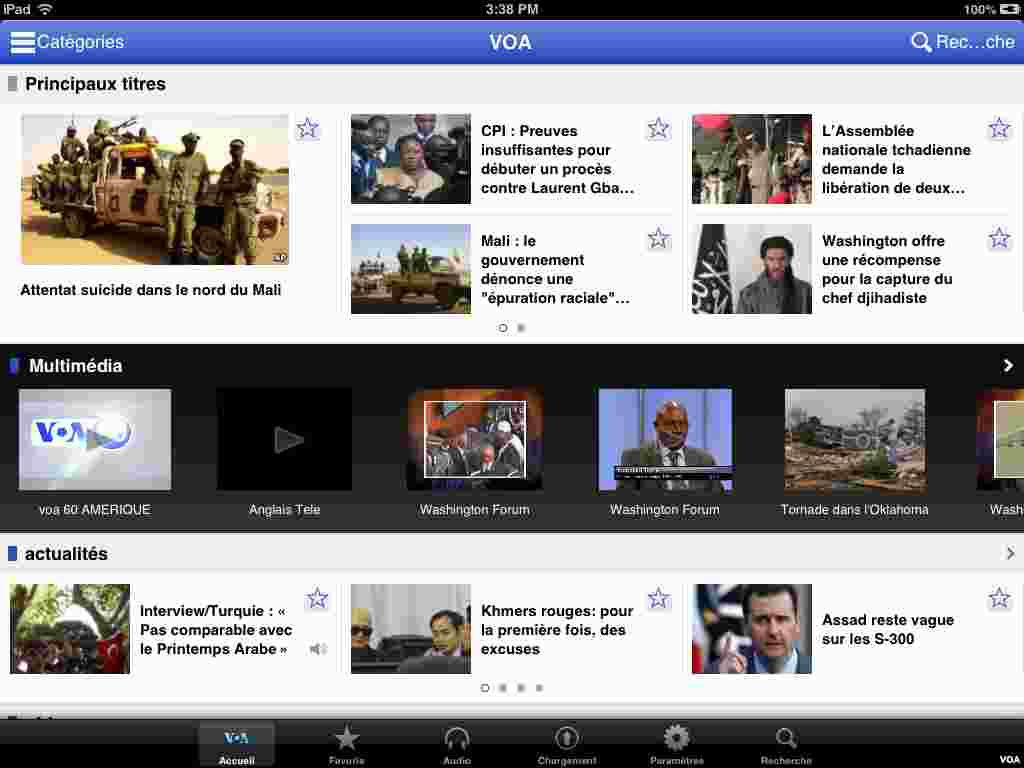This screenshot has width=1024, height=768.
Task: Tap the Wi-Fi status icon
Action: pyautogui.click(x=45, y=9)
